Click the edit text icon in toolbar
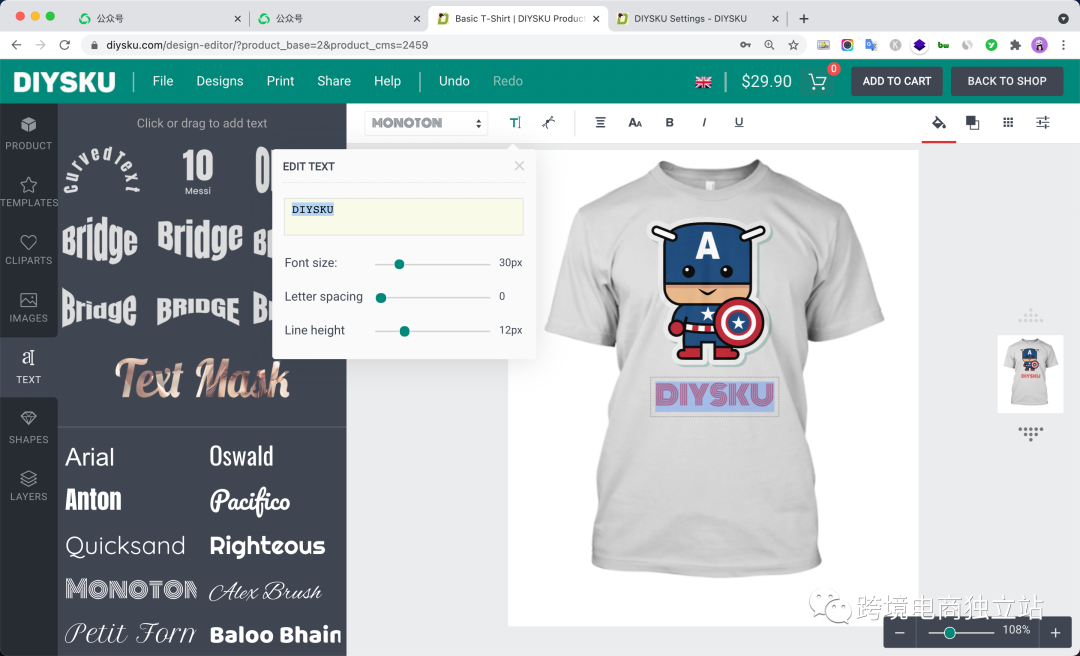Viewport: 1080px width, 656px height. point(515,123)
